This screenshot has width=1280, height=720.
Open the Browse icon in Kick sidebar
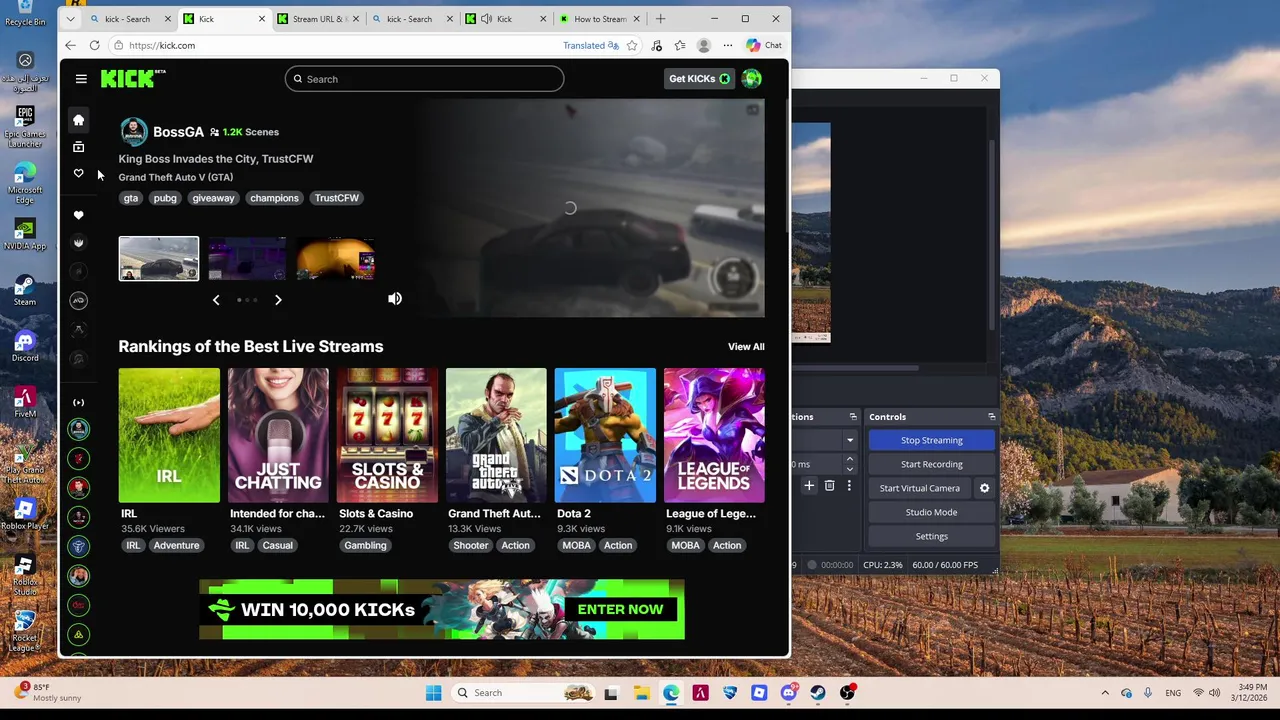(78, 147)
